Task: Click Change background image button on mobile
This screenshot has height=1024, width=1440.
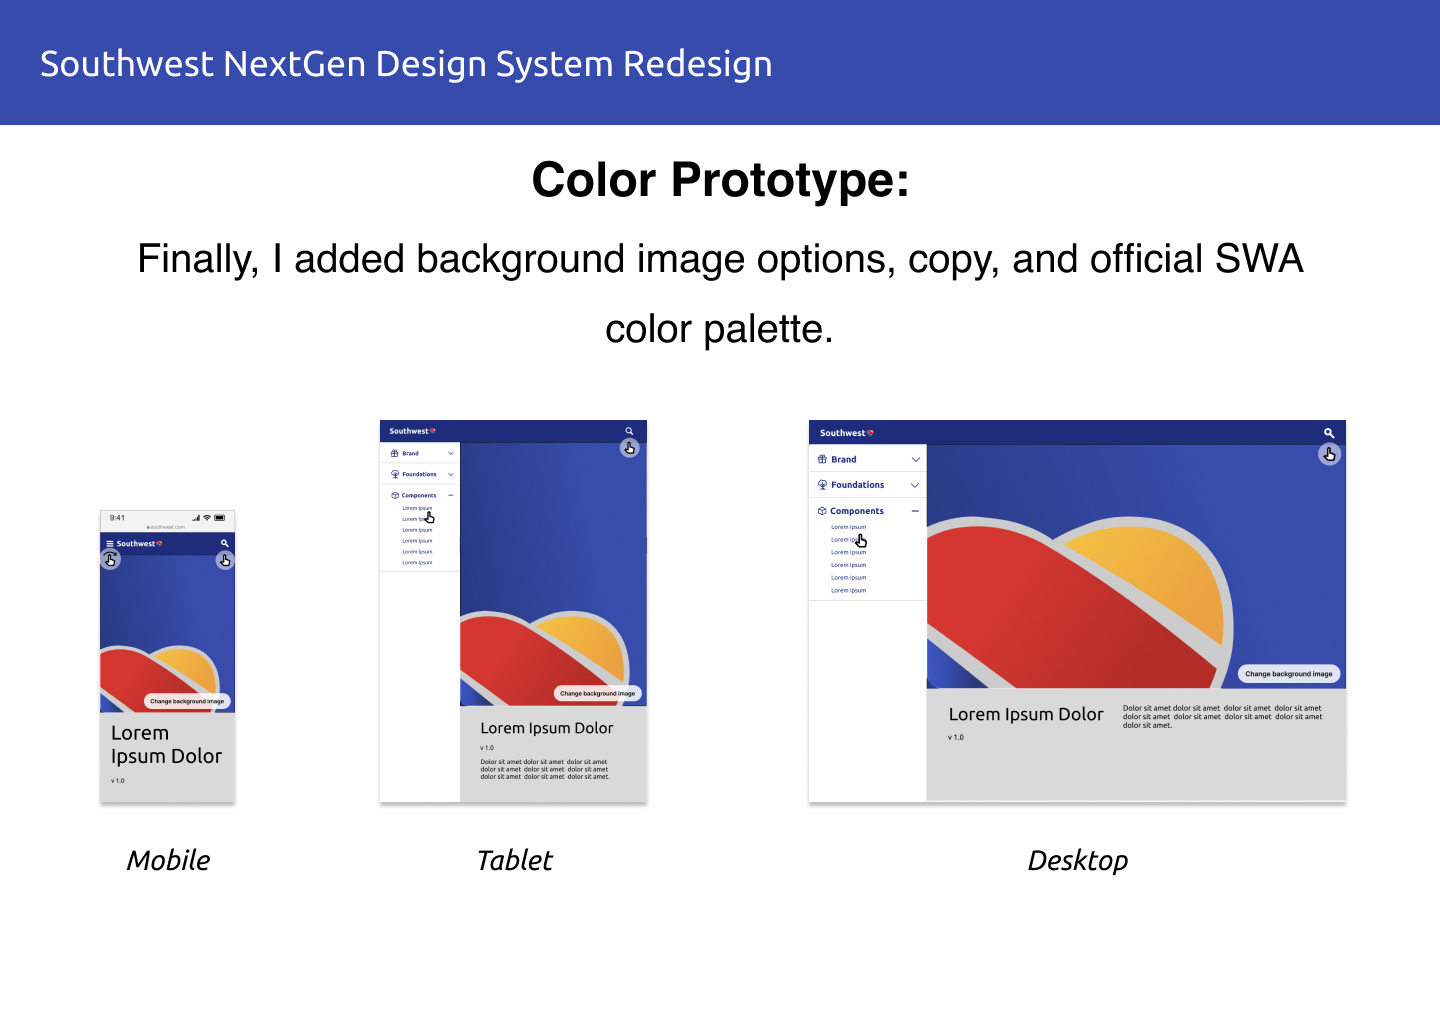Action: 187,701
